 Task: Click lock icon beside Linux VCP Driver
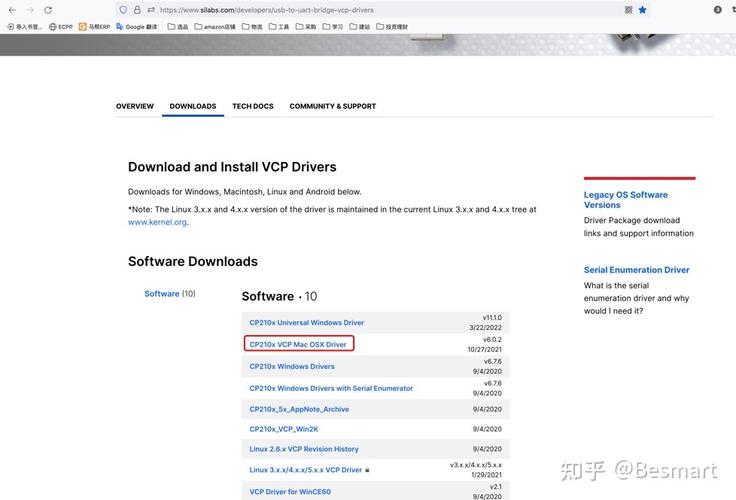[x=367, y=469]
